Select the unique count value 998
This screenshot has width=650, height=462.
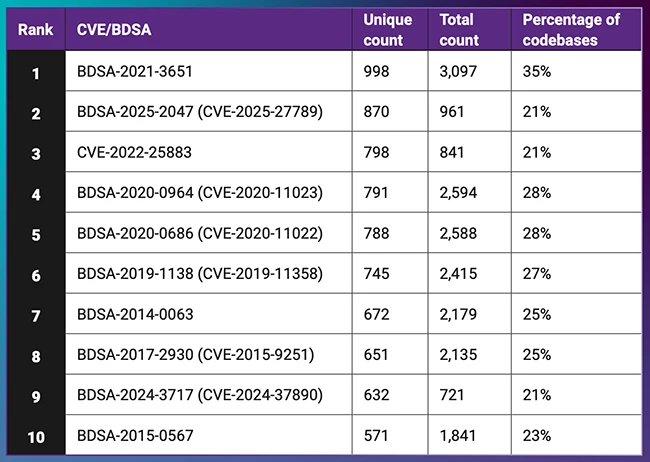(376, 72)
